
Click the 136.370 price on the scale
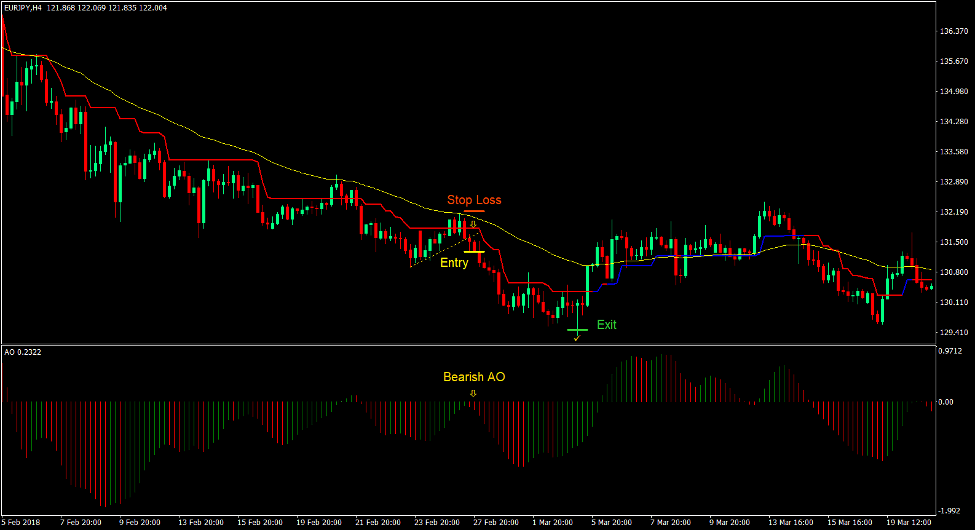(954, 31)
